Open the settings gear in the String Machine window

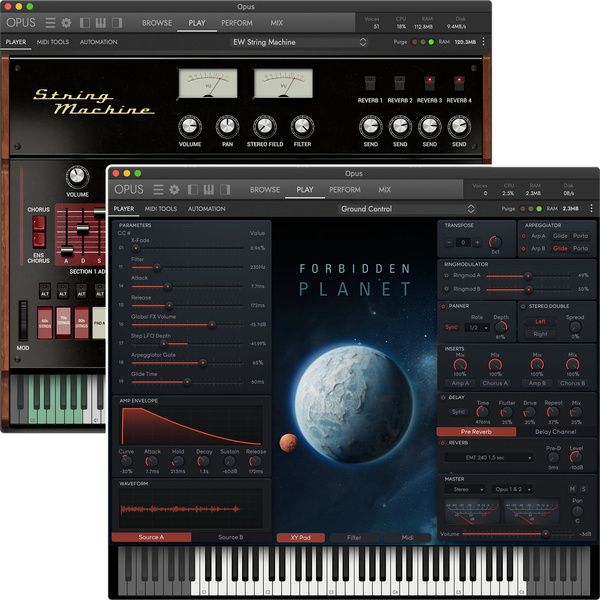point(66,23)
